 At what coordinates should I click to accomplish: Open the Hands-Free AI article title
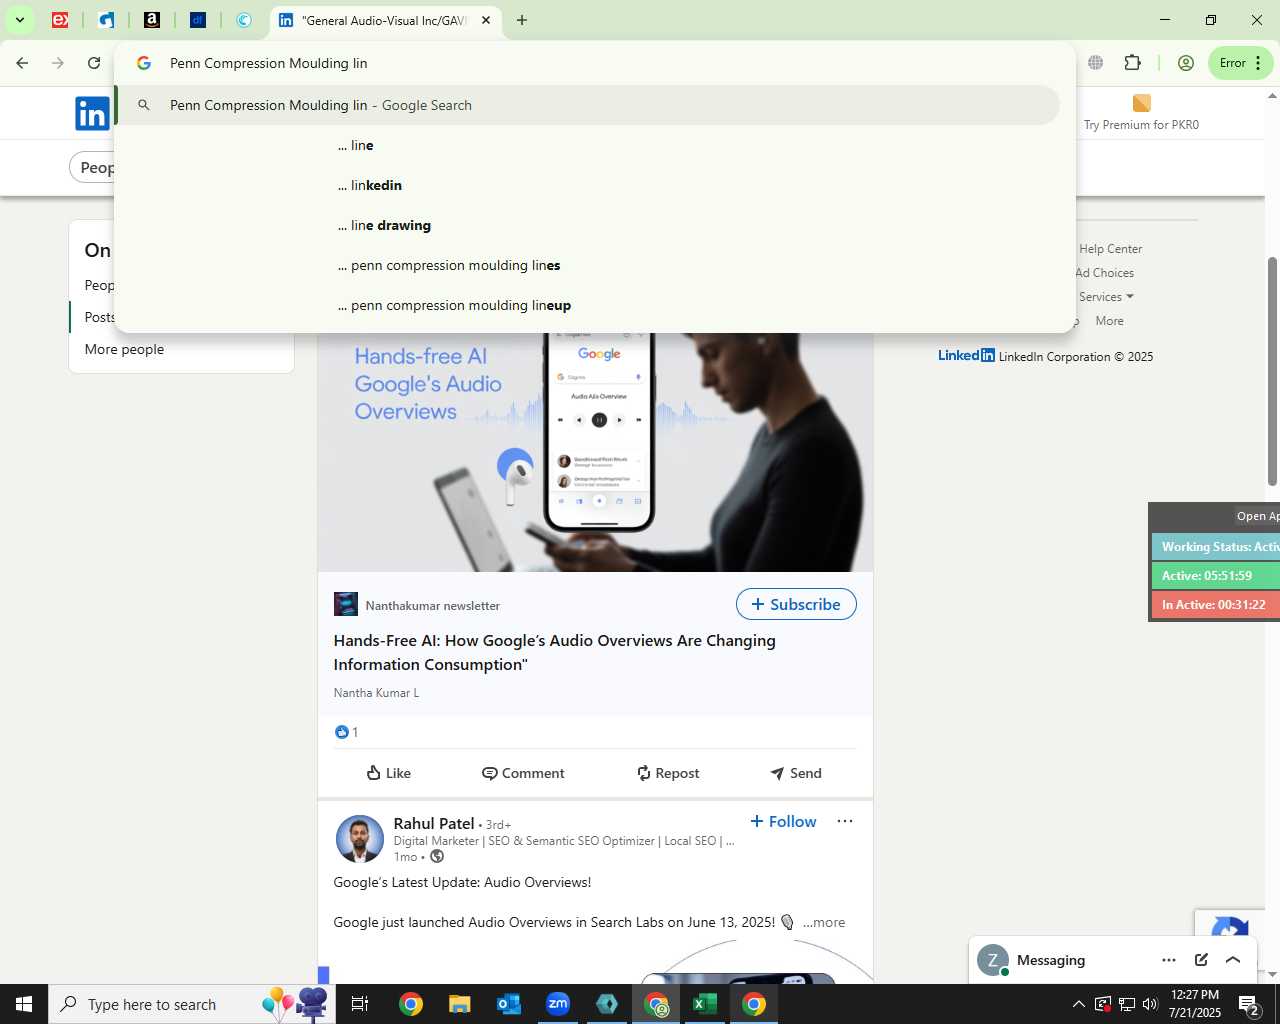pyautogui.click(x=554, y=652)
